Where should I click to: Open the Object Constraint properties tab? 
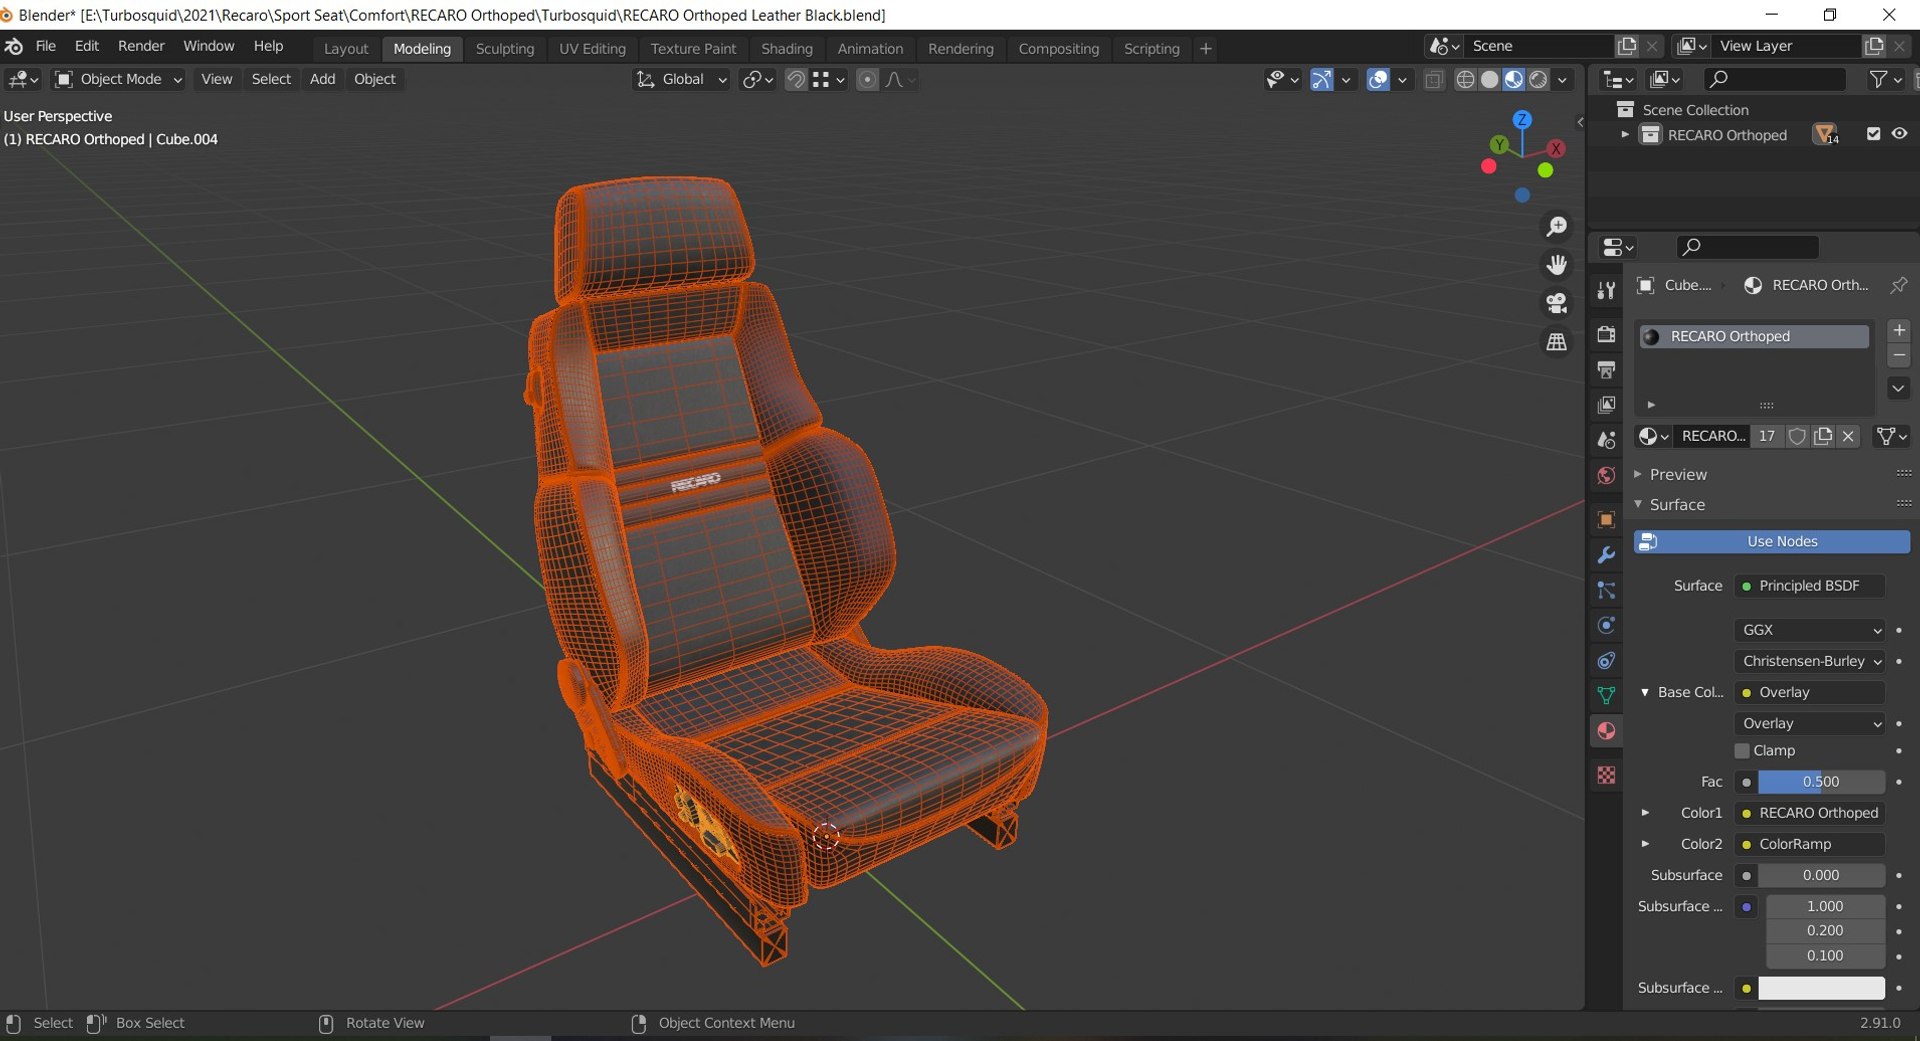point(1606,660)
